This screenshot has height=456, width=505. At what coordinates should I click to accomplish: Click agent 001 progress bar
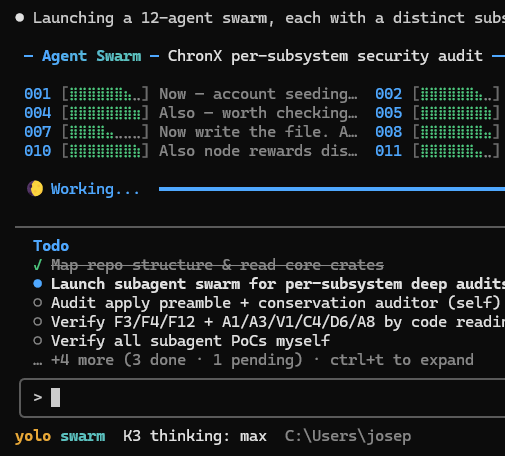(105, 94)
